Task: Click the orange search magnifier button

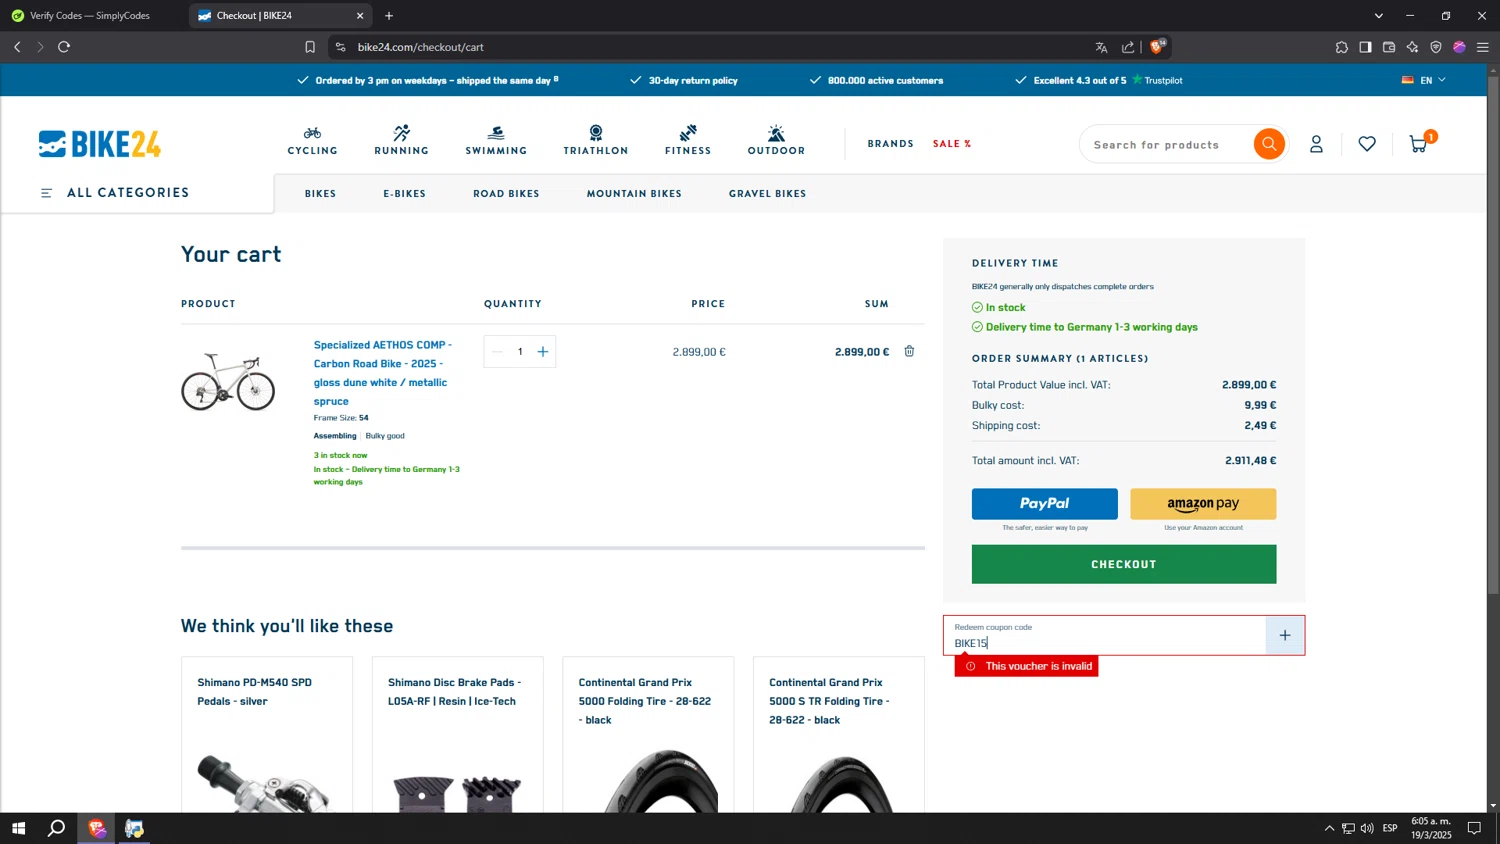Action: (1269, 144)
